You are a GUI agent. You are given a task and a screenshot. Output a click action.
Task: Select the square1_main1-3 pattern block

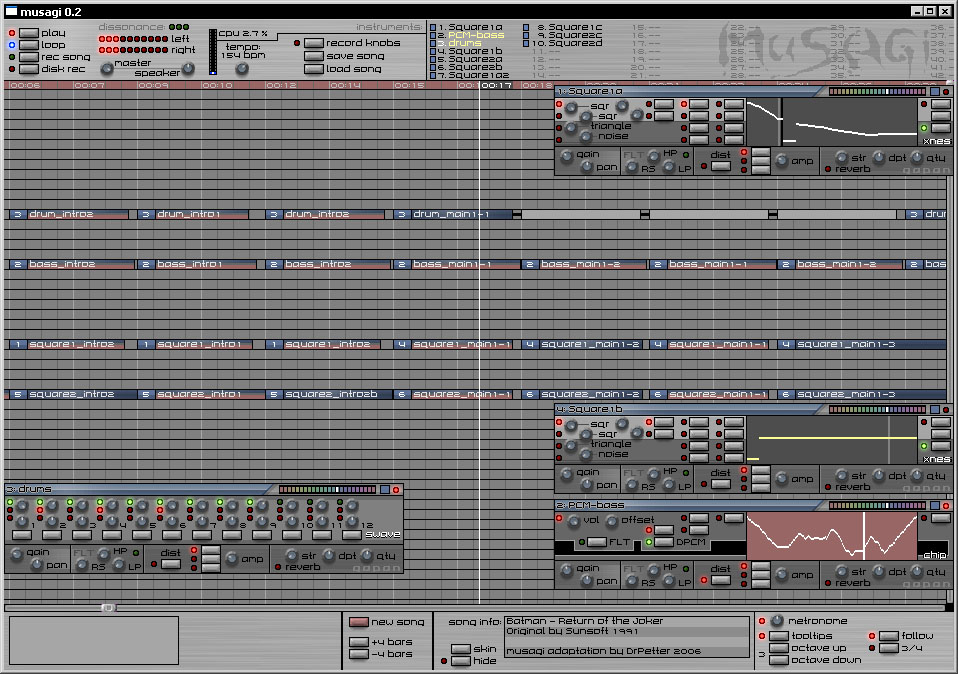pyautogui.click(x=861, y=344)
